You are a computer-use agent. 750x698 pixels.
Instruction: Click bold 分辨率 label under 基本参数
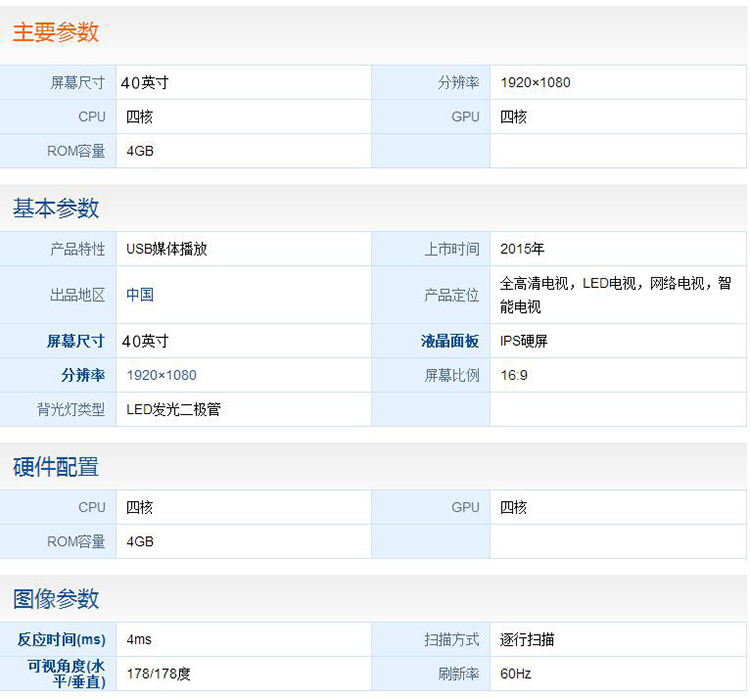[x=83, y=375]
